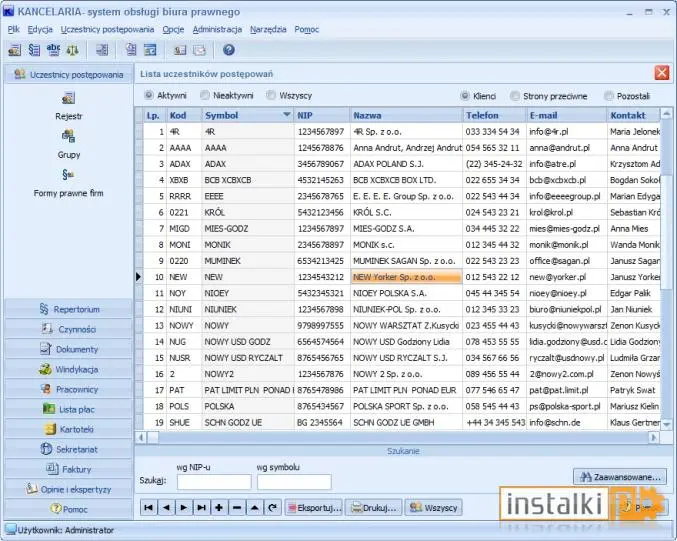This screenshot has width=677, height=541.
Task: Delete record with minus button
Action: point(237,507)
